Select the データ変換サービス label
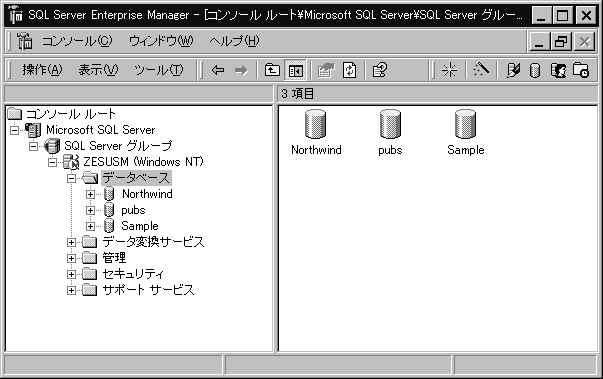The height and width of the screenshot is (379, 603). [153, 242]
